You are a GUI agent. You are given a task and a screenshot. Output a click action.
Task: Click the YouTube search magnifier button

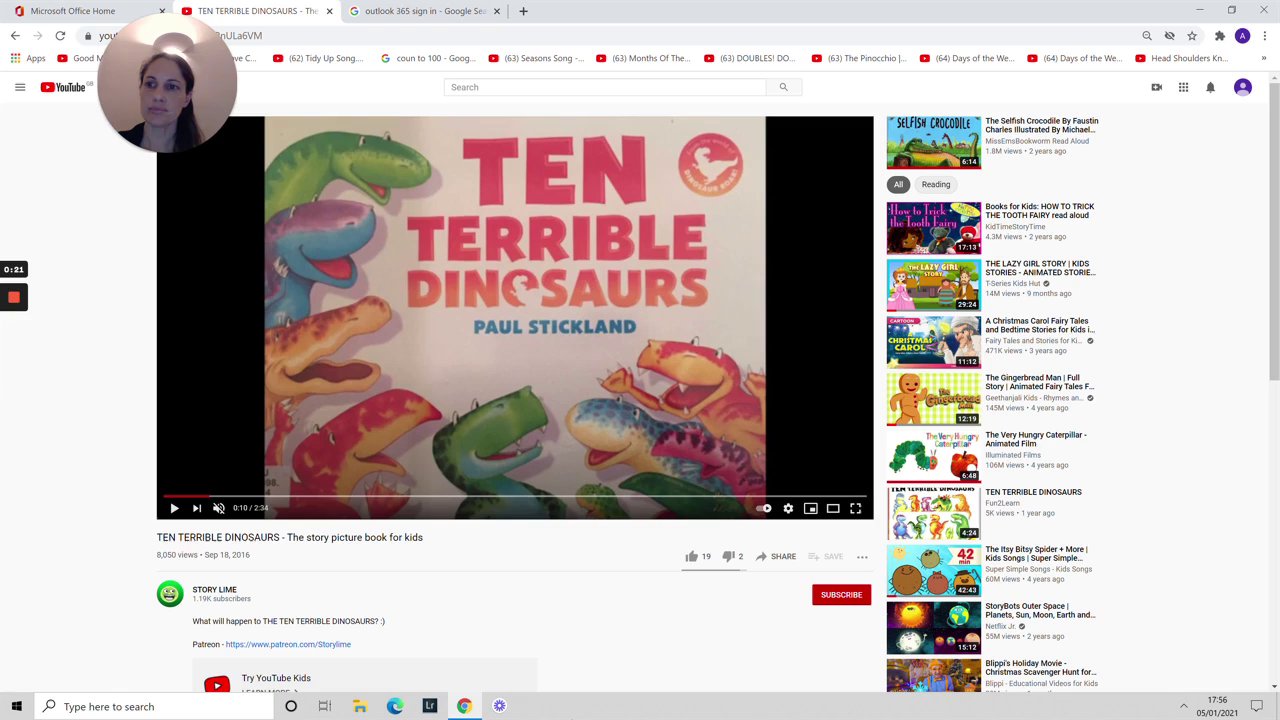pyautogui.click(x=784, y=87)
